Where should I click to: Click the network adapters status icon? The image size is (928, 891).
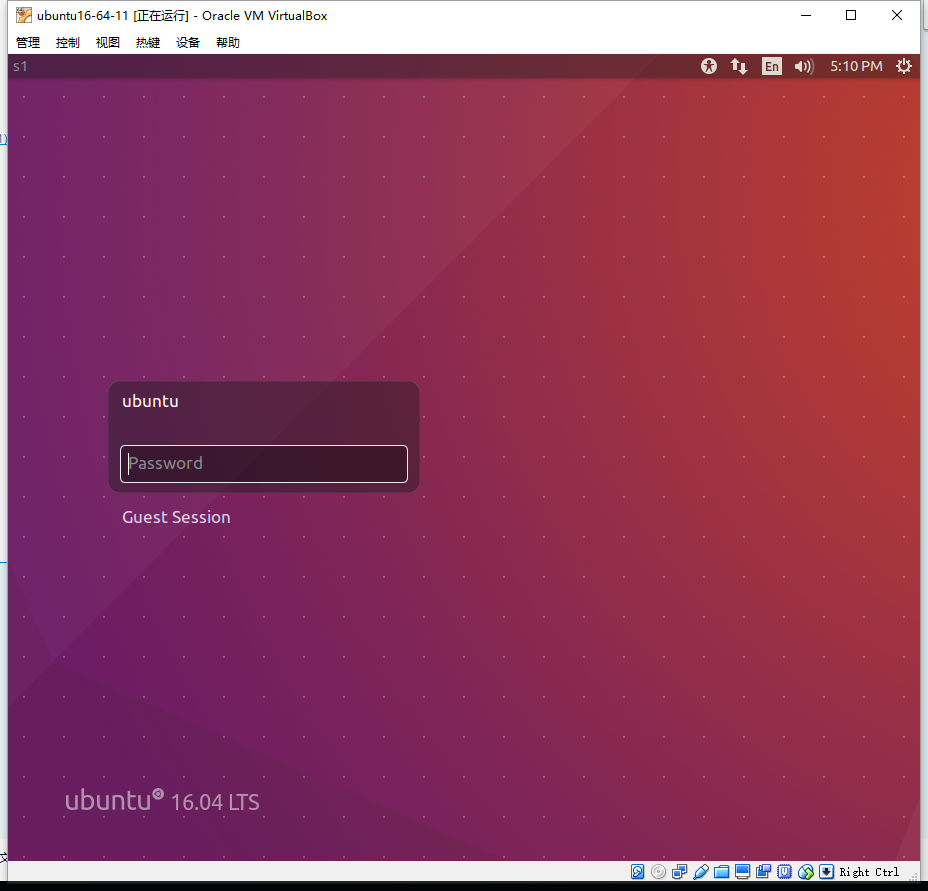[679, 871]
